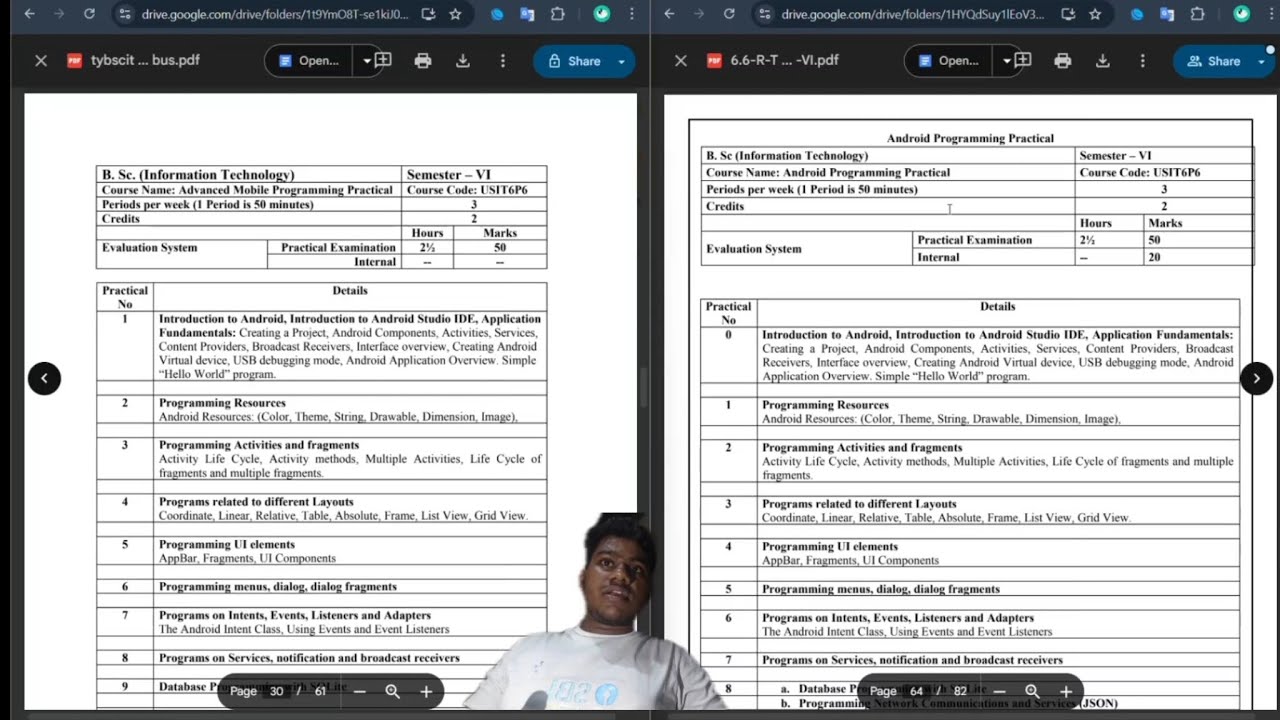The image size is (1280, 720).
Task: Open Chrome menu in left browser
Action: (631, 14)
